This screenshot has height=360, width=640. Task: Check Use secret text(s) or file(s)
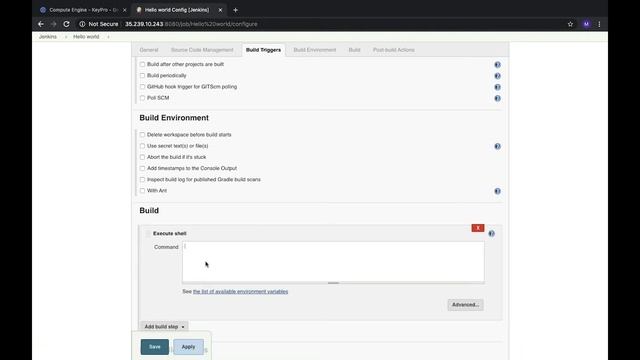click(x=142, y=146)
